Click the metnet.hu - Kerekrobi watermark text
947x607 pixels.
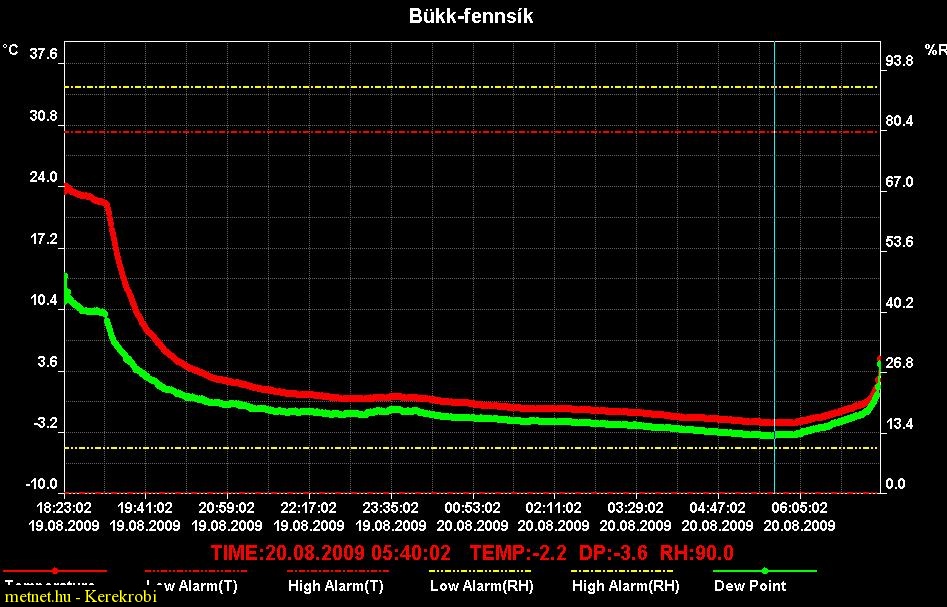pyautogui.click(x=65, y=597)
